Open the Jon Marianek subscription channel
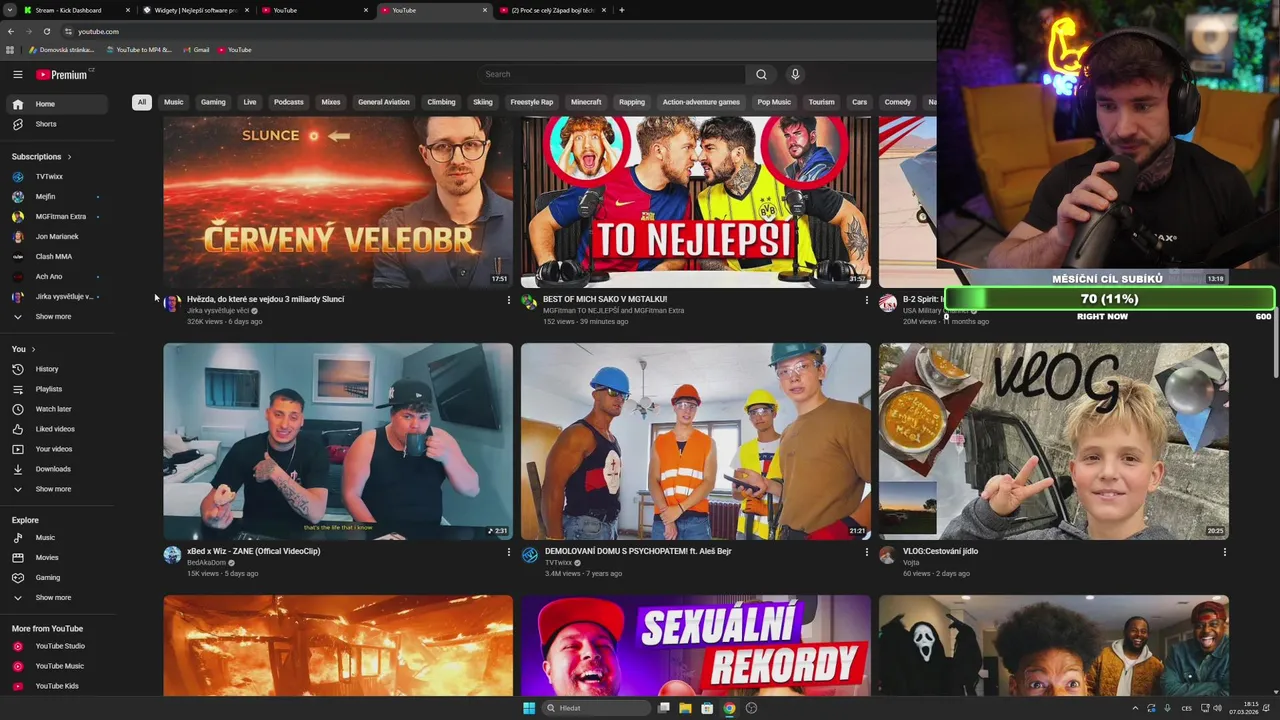The height and width of the screenshot is (720, 1280). tap(57, 237)
